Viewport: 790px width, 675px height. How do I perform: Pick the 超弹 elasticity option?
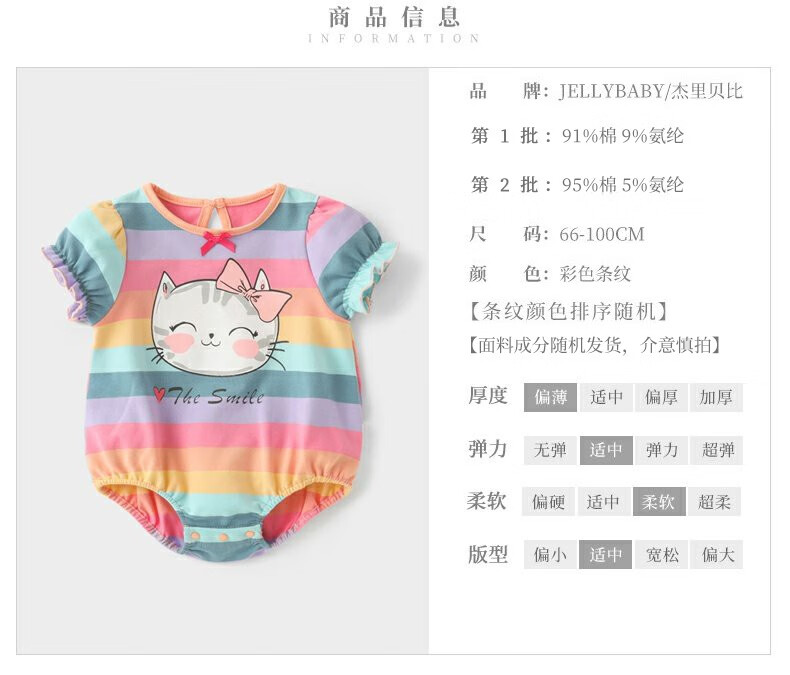(x=716, y=450)
